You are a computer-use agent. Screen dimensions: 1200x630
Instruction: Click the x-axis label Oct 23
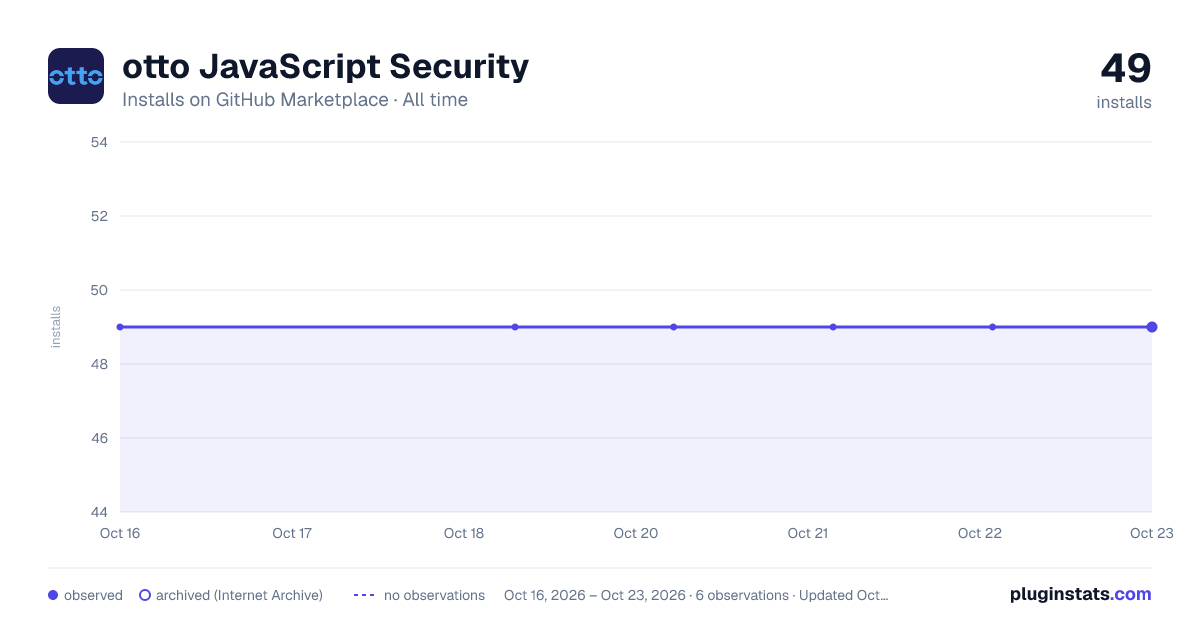(x=1150, y=533)
